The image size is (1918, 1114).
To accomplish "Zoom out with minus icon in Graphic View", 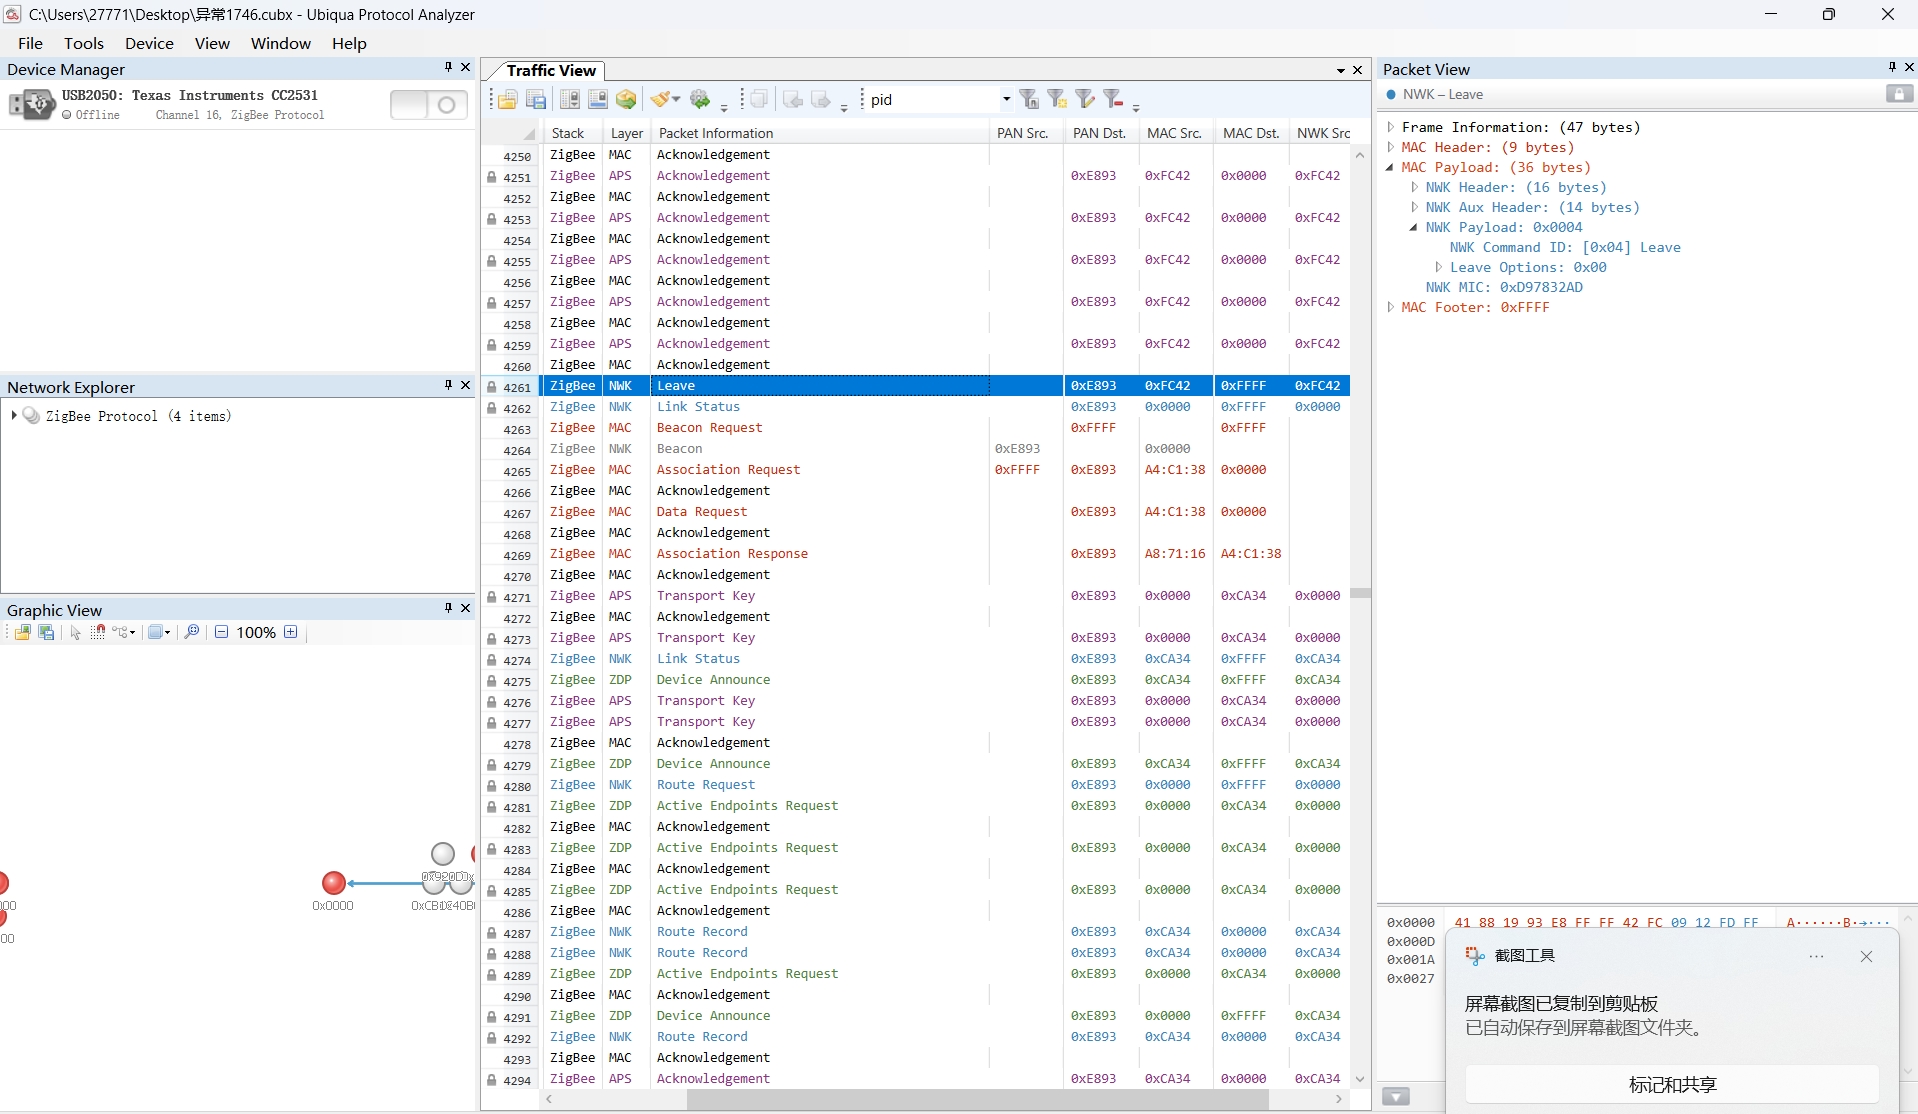I will [222, 632].
